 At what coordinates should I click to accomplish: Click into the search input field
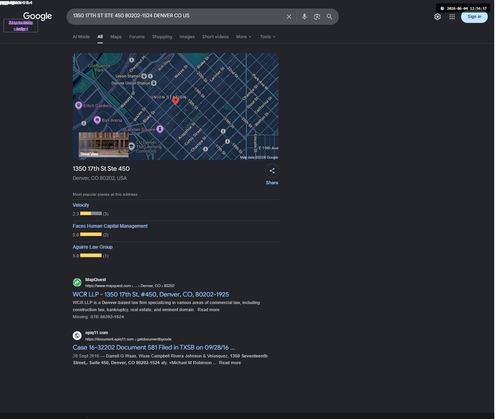pyautogui.click(x=177, y=16)
